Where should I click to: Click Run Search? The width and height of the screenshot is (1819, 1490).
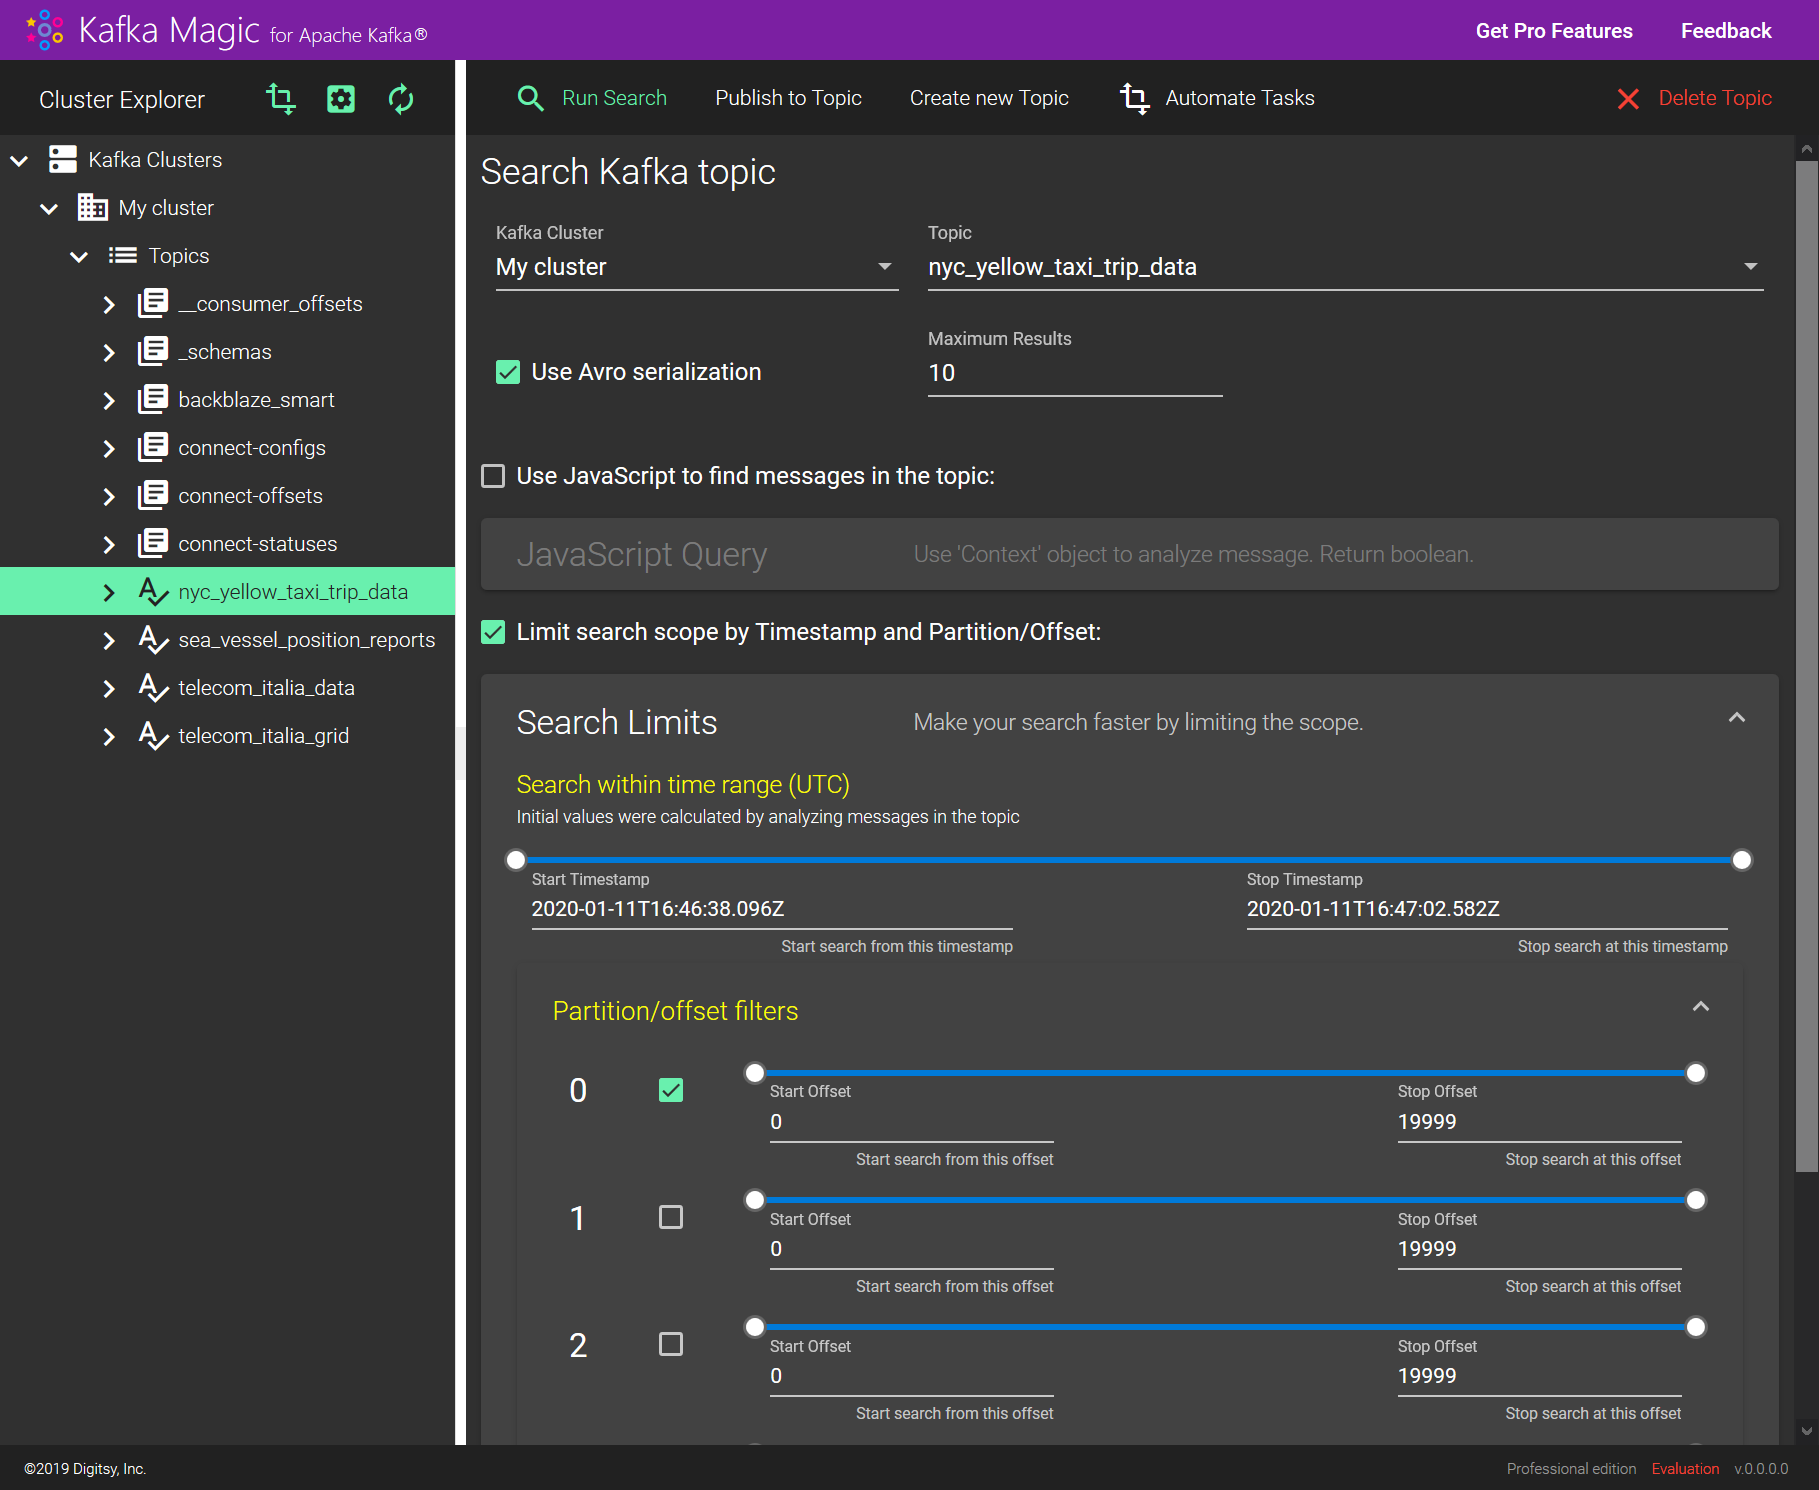614,98
